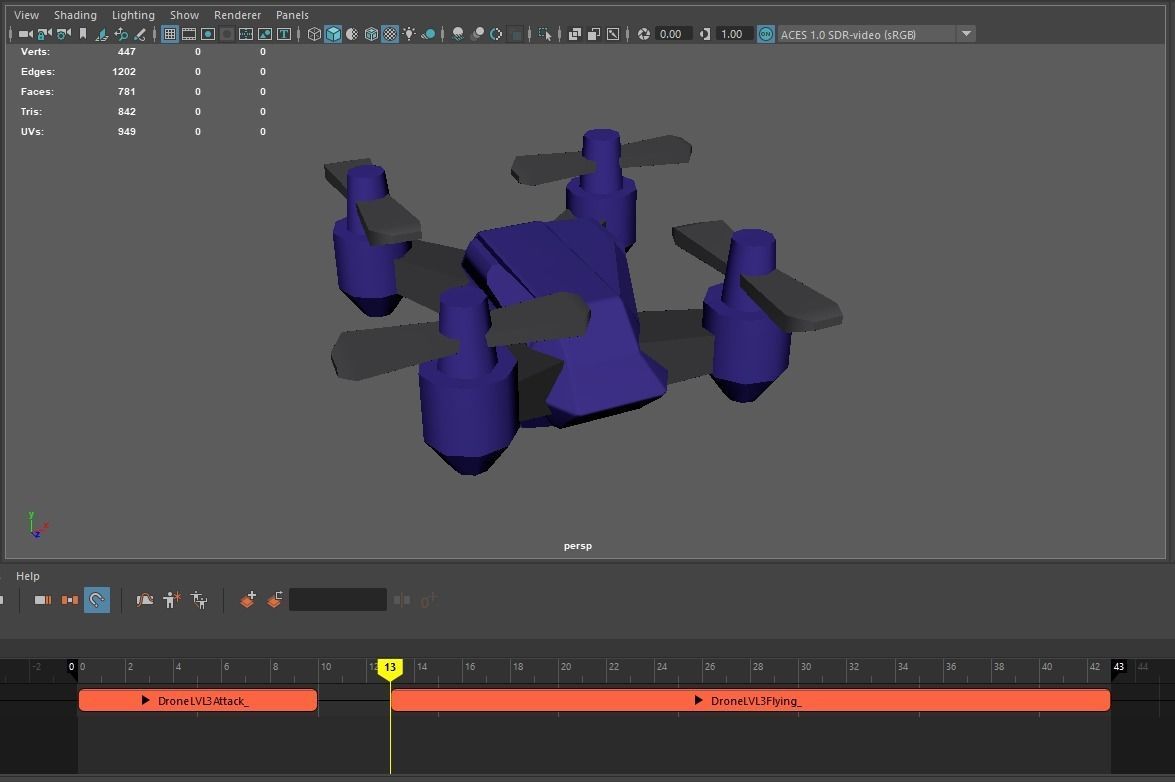
Task: Click the two-figures relocator icon
Action: tap(199, 600)
